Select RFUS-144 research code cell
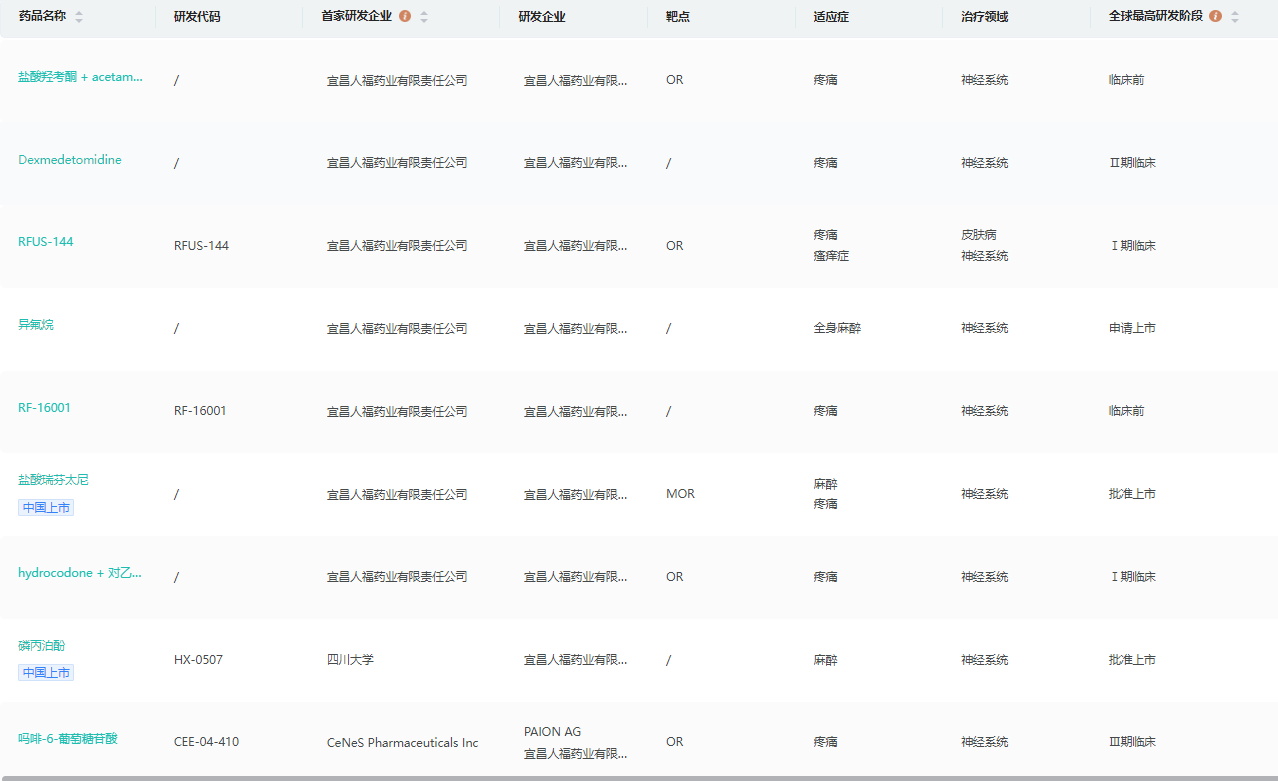Viewport: 1278px width, 781px height. pyautogui.click(x=201, y=246)
